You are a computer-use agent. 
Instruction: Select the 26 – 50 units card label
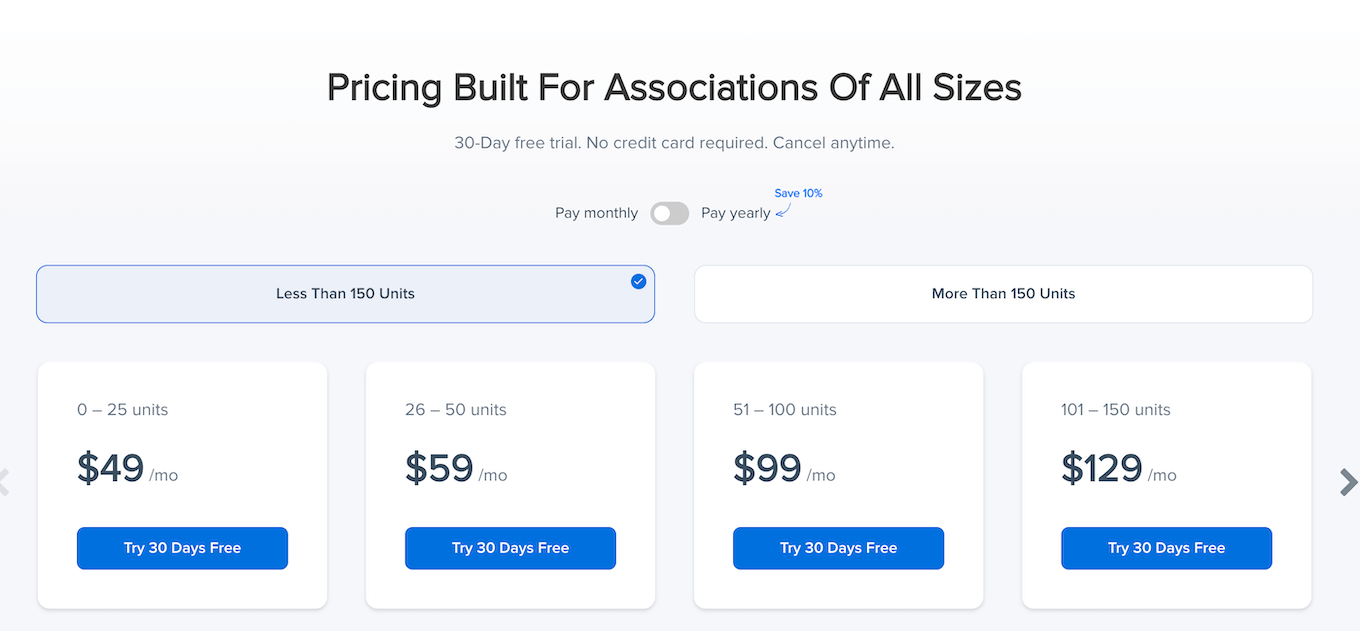tap(456, 410)
